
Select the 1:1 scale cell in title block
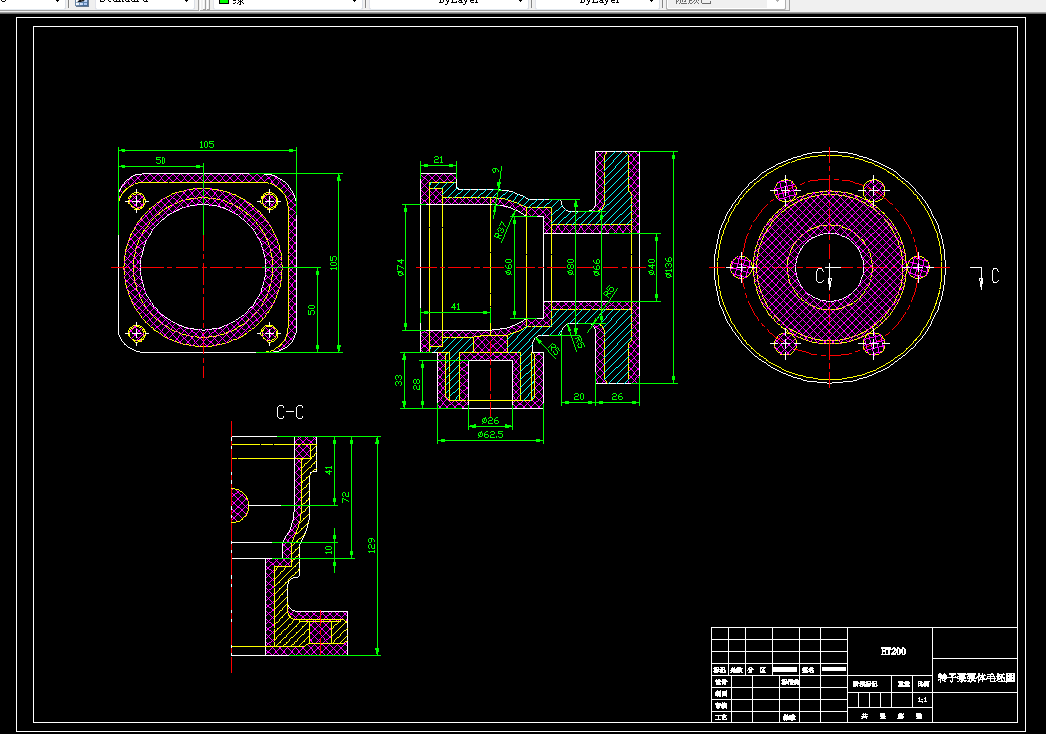tap(922, 700)
